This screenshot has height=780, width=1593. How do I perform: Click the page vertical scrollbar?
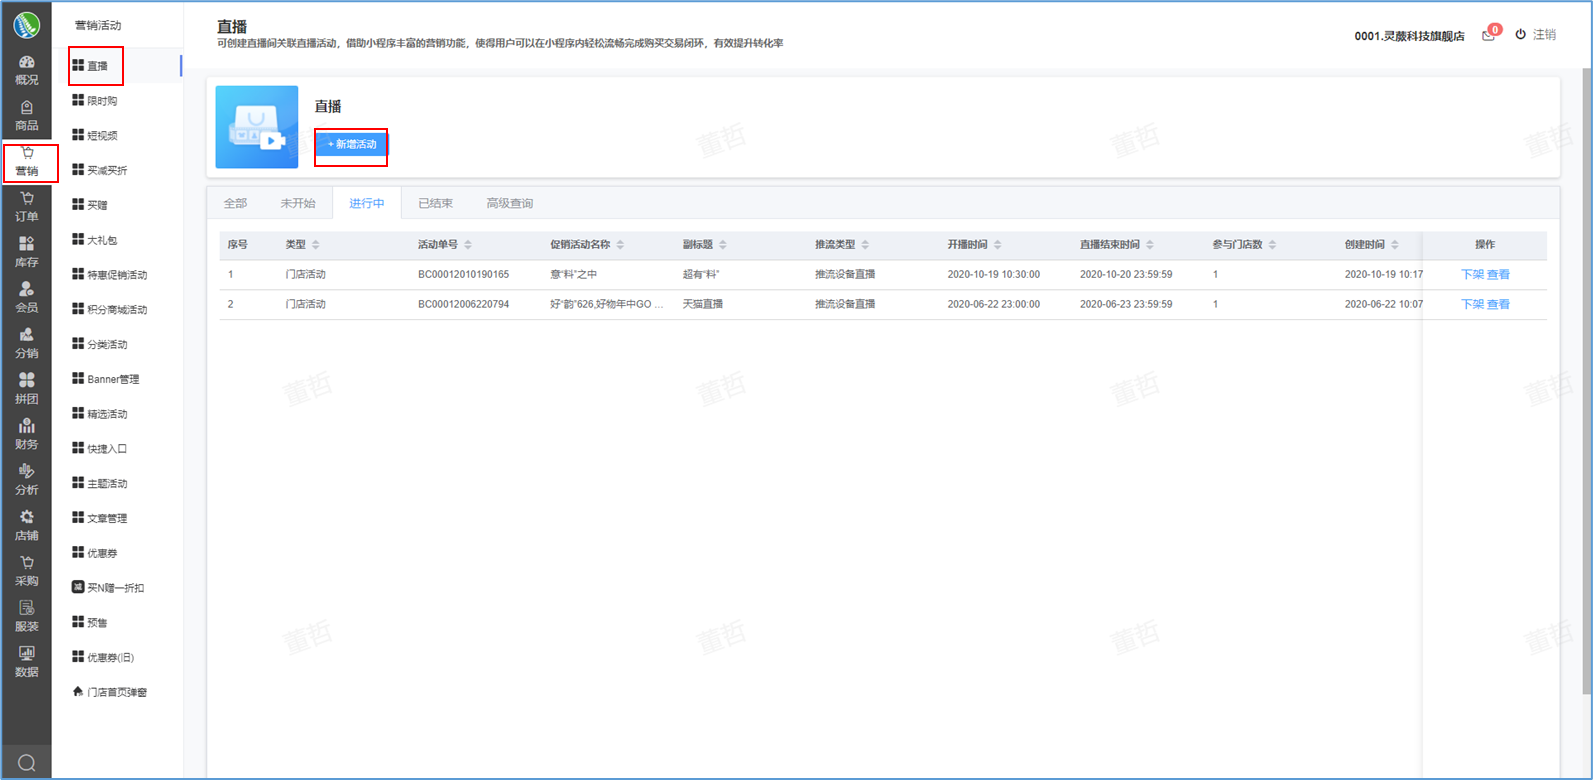[x=1586, y=380]
